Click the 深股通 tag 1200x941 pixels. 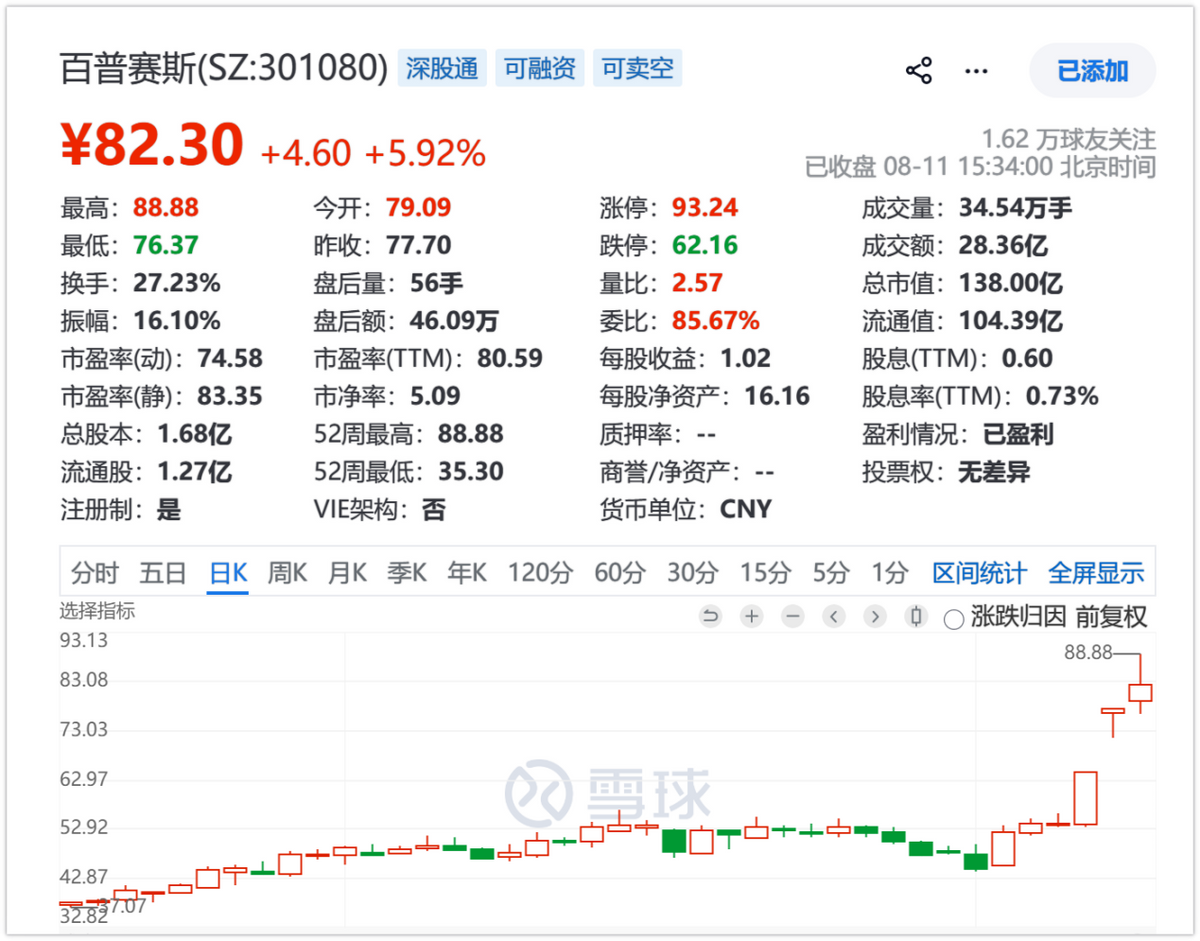pyautogui.click(x=442, y=69)
